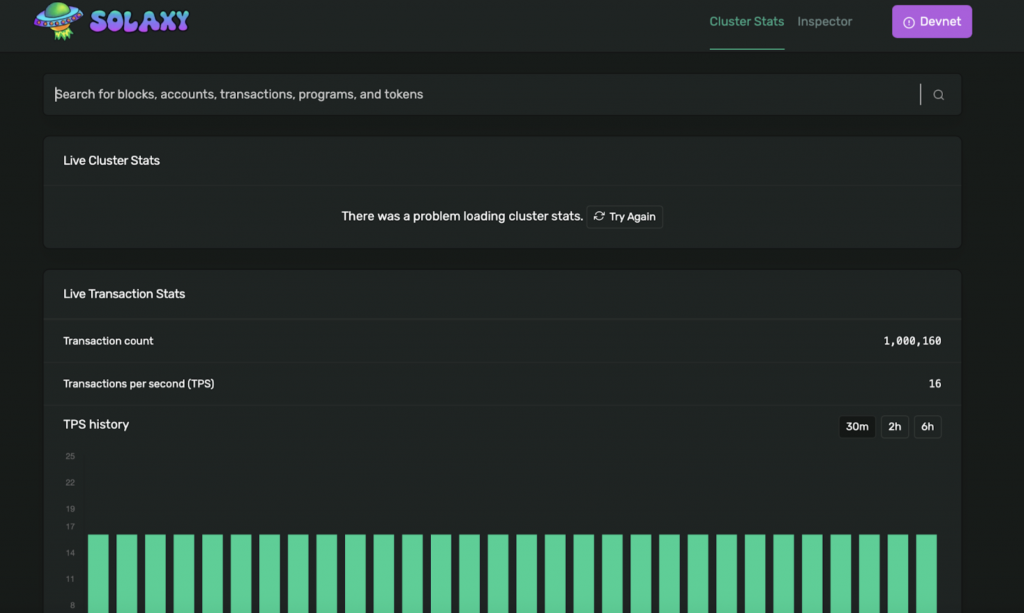
Task: Click the magnifier search icon
Action: (x=938, y=95)
